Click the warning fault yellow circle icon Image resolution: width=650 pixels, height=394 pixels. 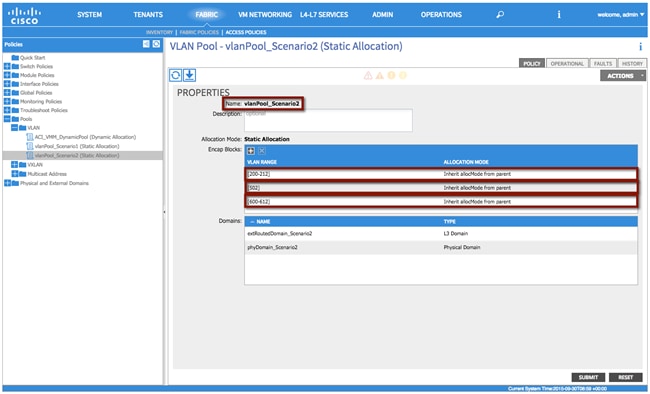pos(403,75)
